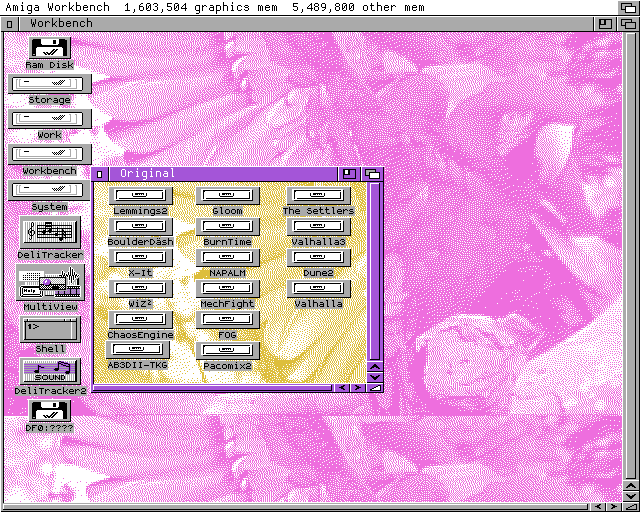Click up arrow in Workbench window scrollbar
The width and height of the screenshot is (640, 512).
[631, 486]
